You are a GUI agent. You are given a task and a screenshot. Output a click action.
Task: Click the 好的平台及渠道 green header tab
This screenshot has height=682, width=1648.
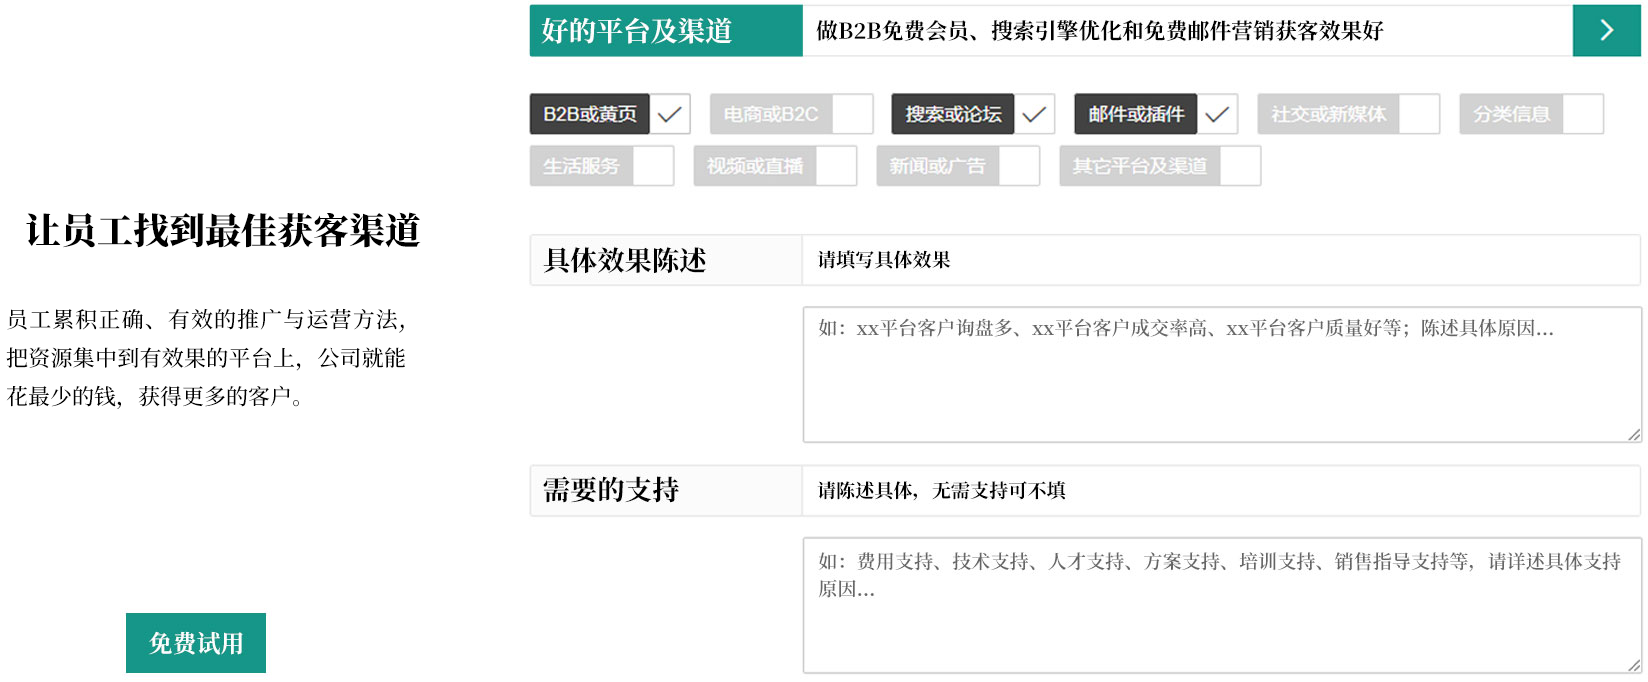click(666, 31)
